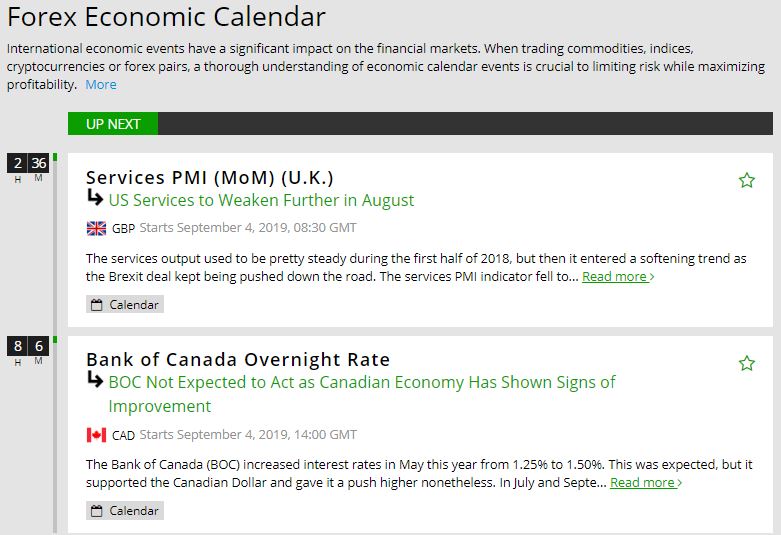This screenshot has width=781, height=535.
Task: Click the More link in the intro
Action: pos(101,85)
